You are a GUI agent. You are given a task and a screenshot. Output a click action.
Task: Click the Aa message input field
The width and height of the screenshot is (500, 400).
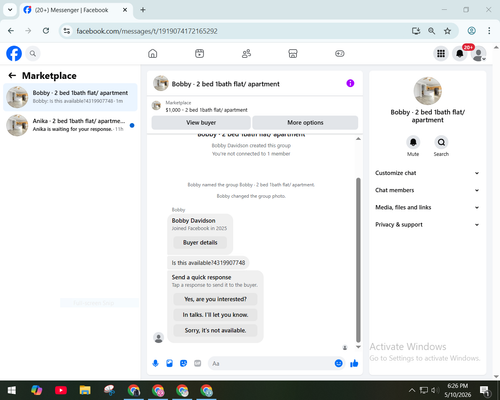pyautogui.click(x=271, y=363)
